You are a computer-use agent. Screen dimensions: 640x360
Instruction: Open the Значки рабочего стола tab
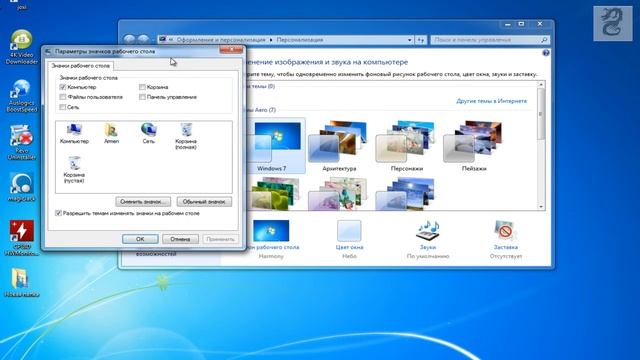click(80, 66)
